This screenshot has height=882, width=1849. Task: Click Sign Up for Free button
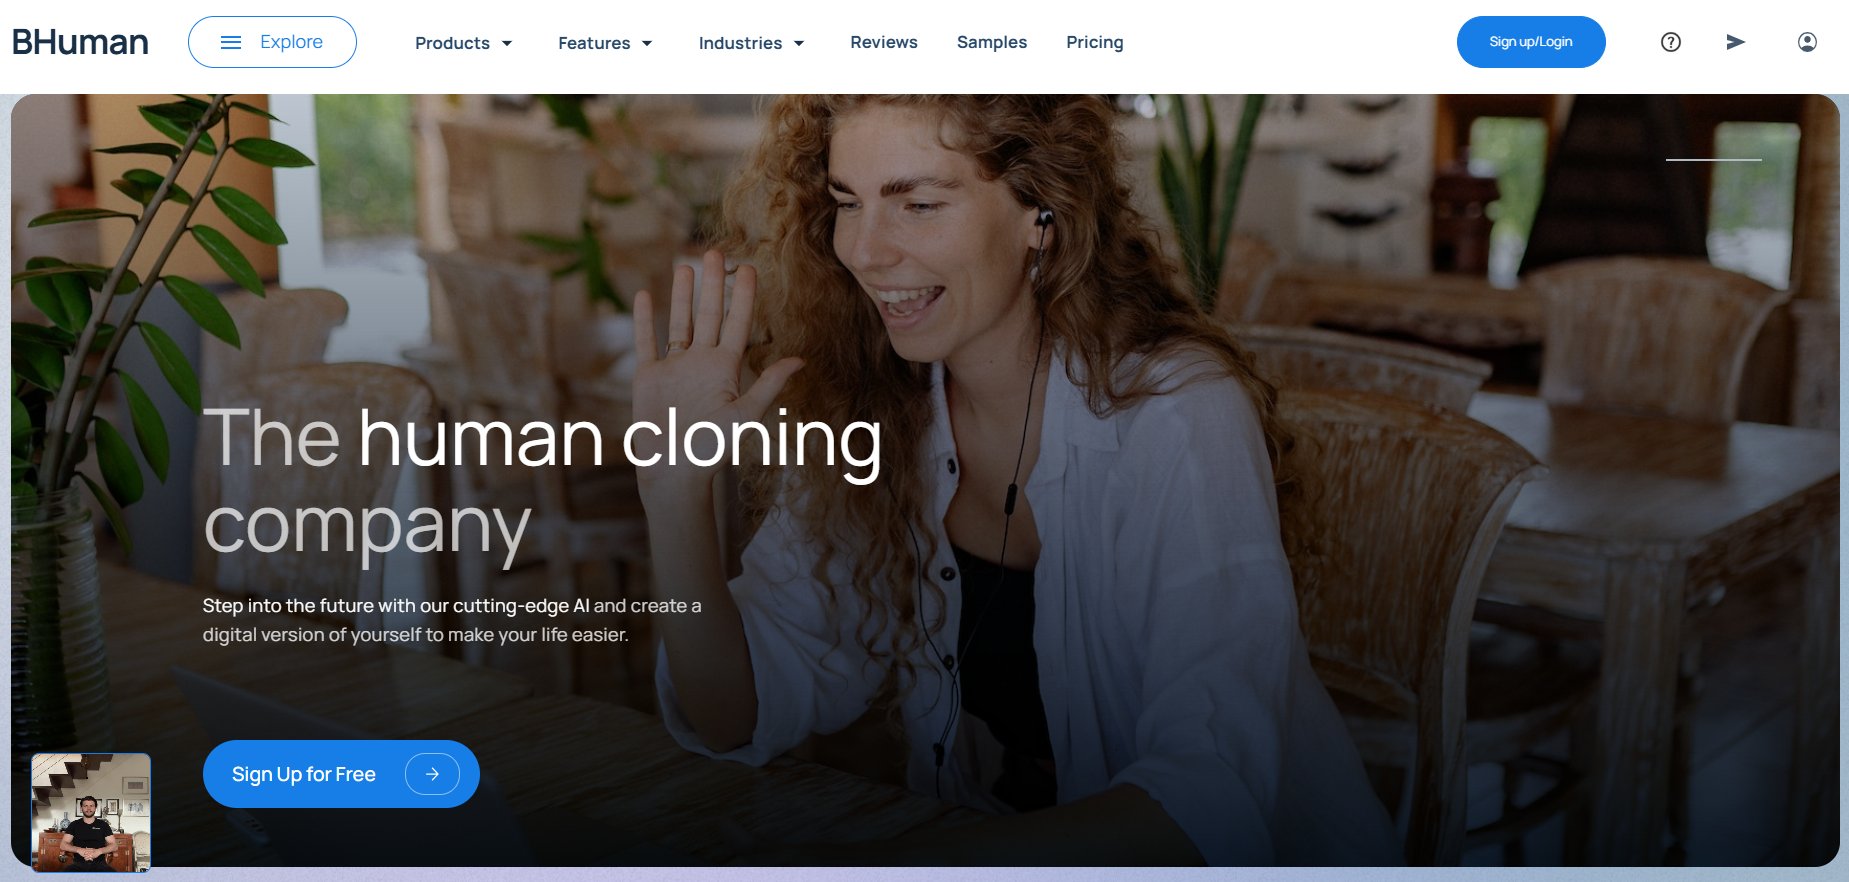[x=341, y=774]
